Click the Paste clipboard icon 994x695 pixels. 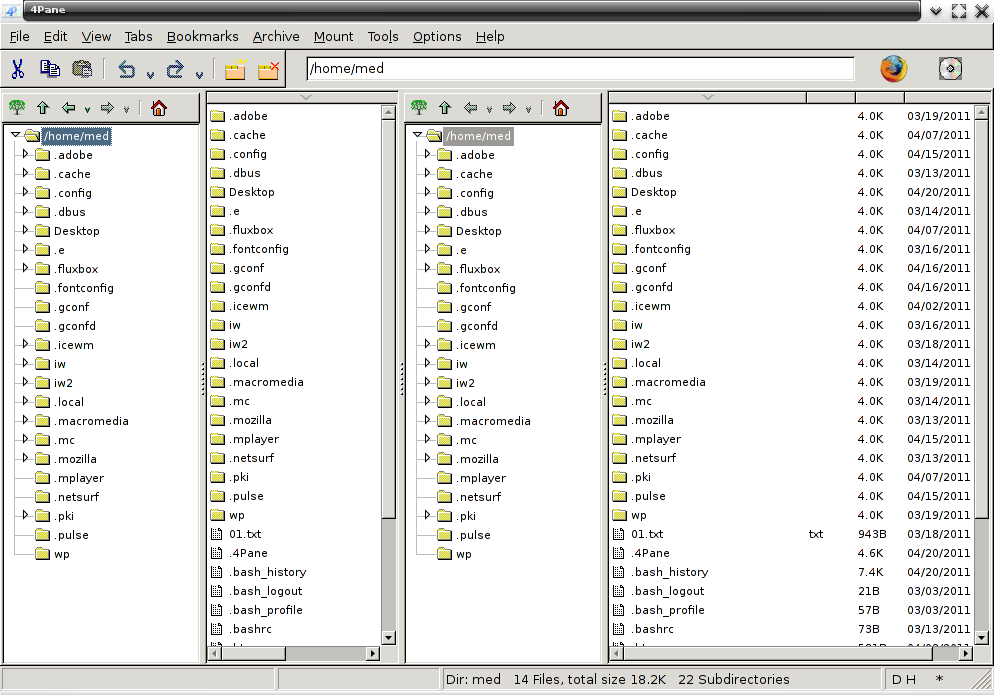click(84, 69)
